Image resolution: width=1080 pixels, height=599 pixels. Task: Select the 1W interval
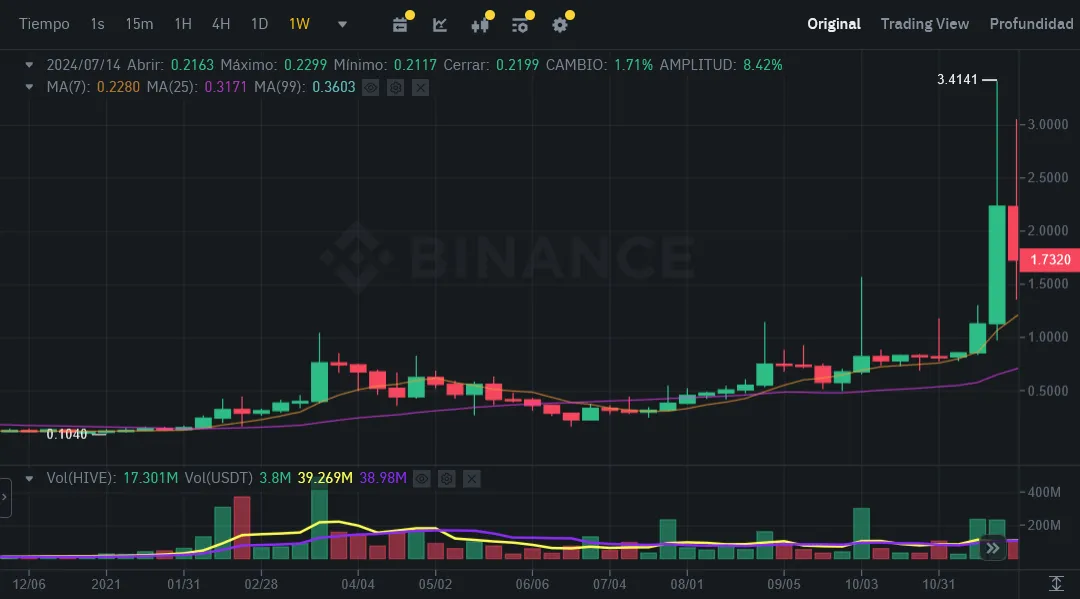299,24
